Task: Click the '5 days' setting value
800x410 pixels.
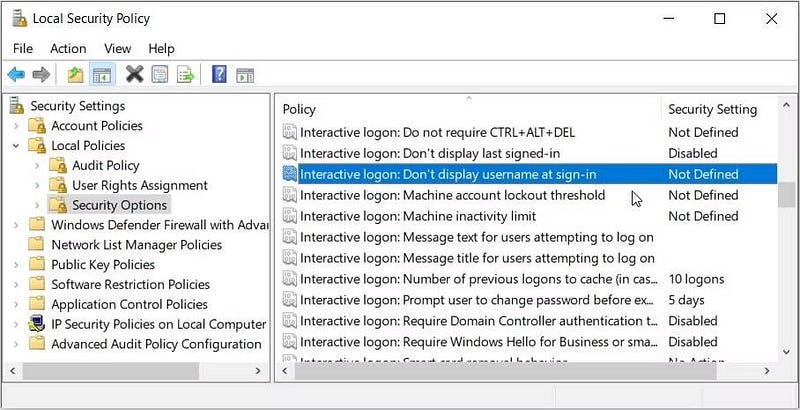Action: point(686,300)
